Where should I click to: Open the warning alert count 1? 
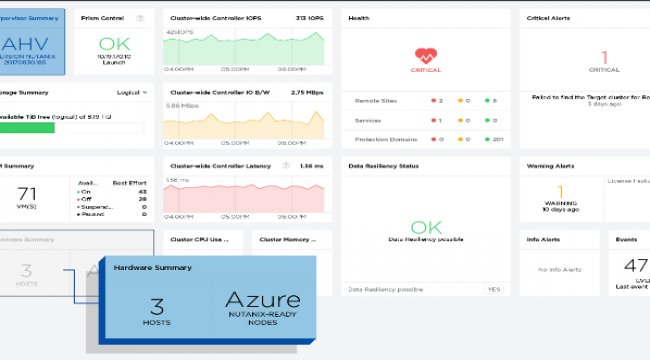click(x=560, y=192)
